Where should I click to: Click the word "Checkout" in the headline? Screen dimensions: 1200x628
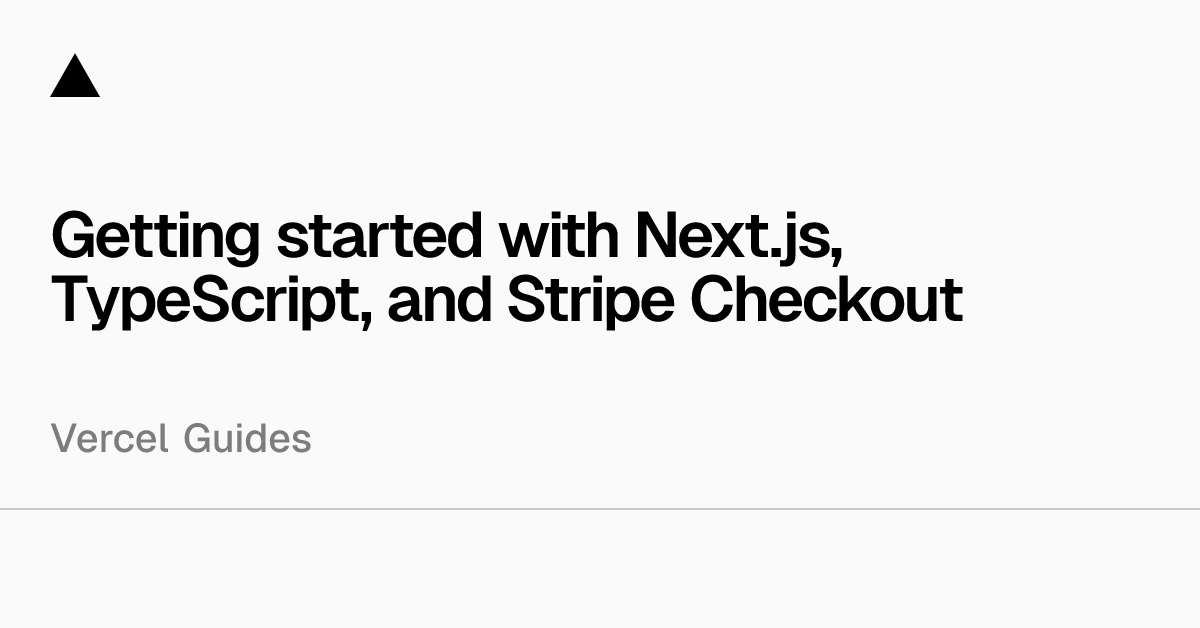(x=826, y=299)
